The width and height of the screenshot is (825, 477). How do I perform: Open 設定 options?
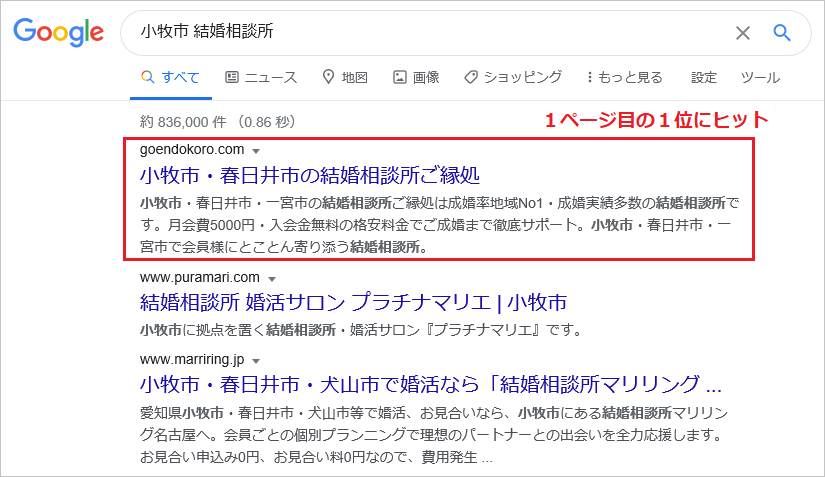(x=703, y=77)
